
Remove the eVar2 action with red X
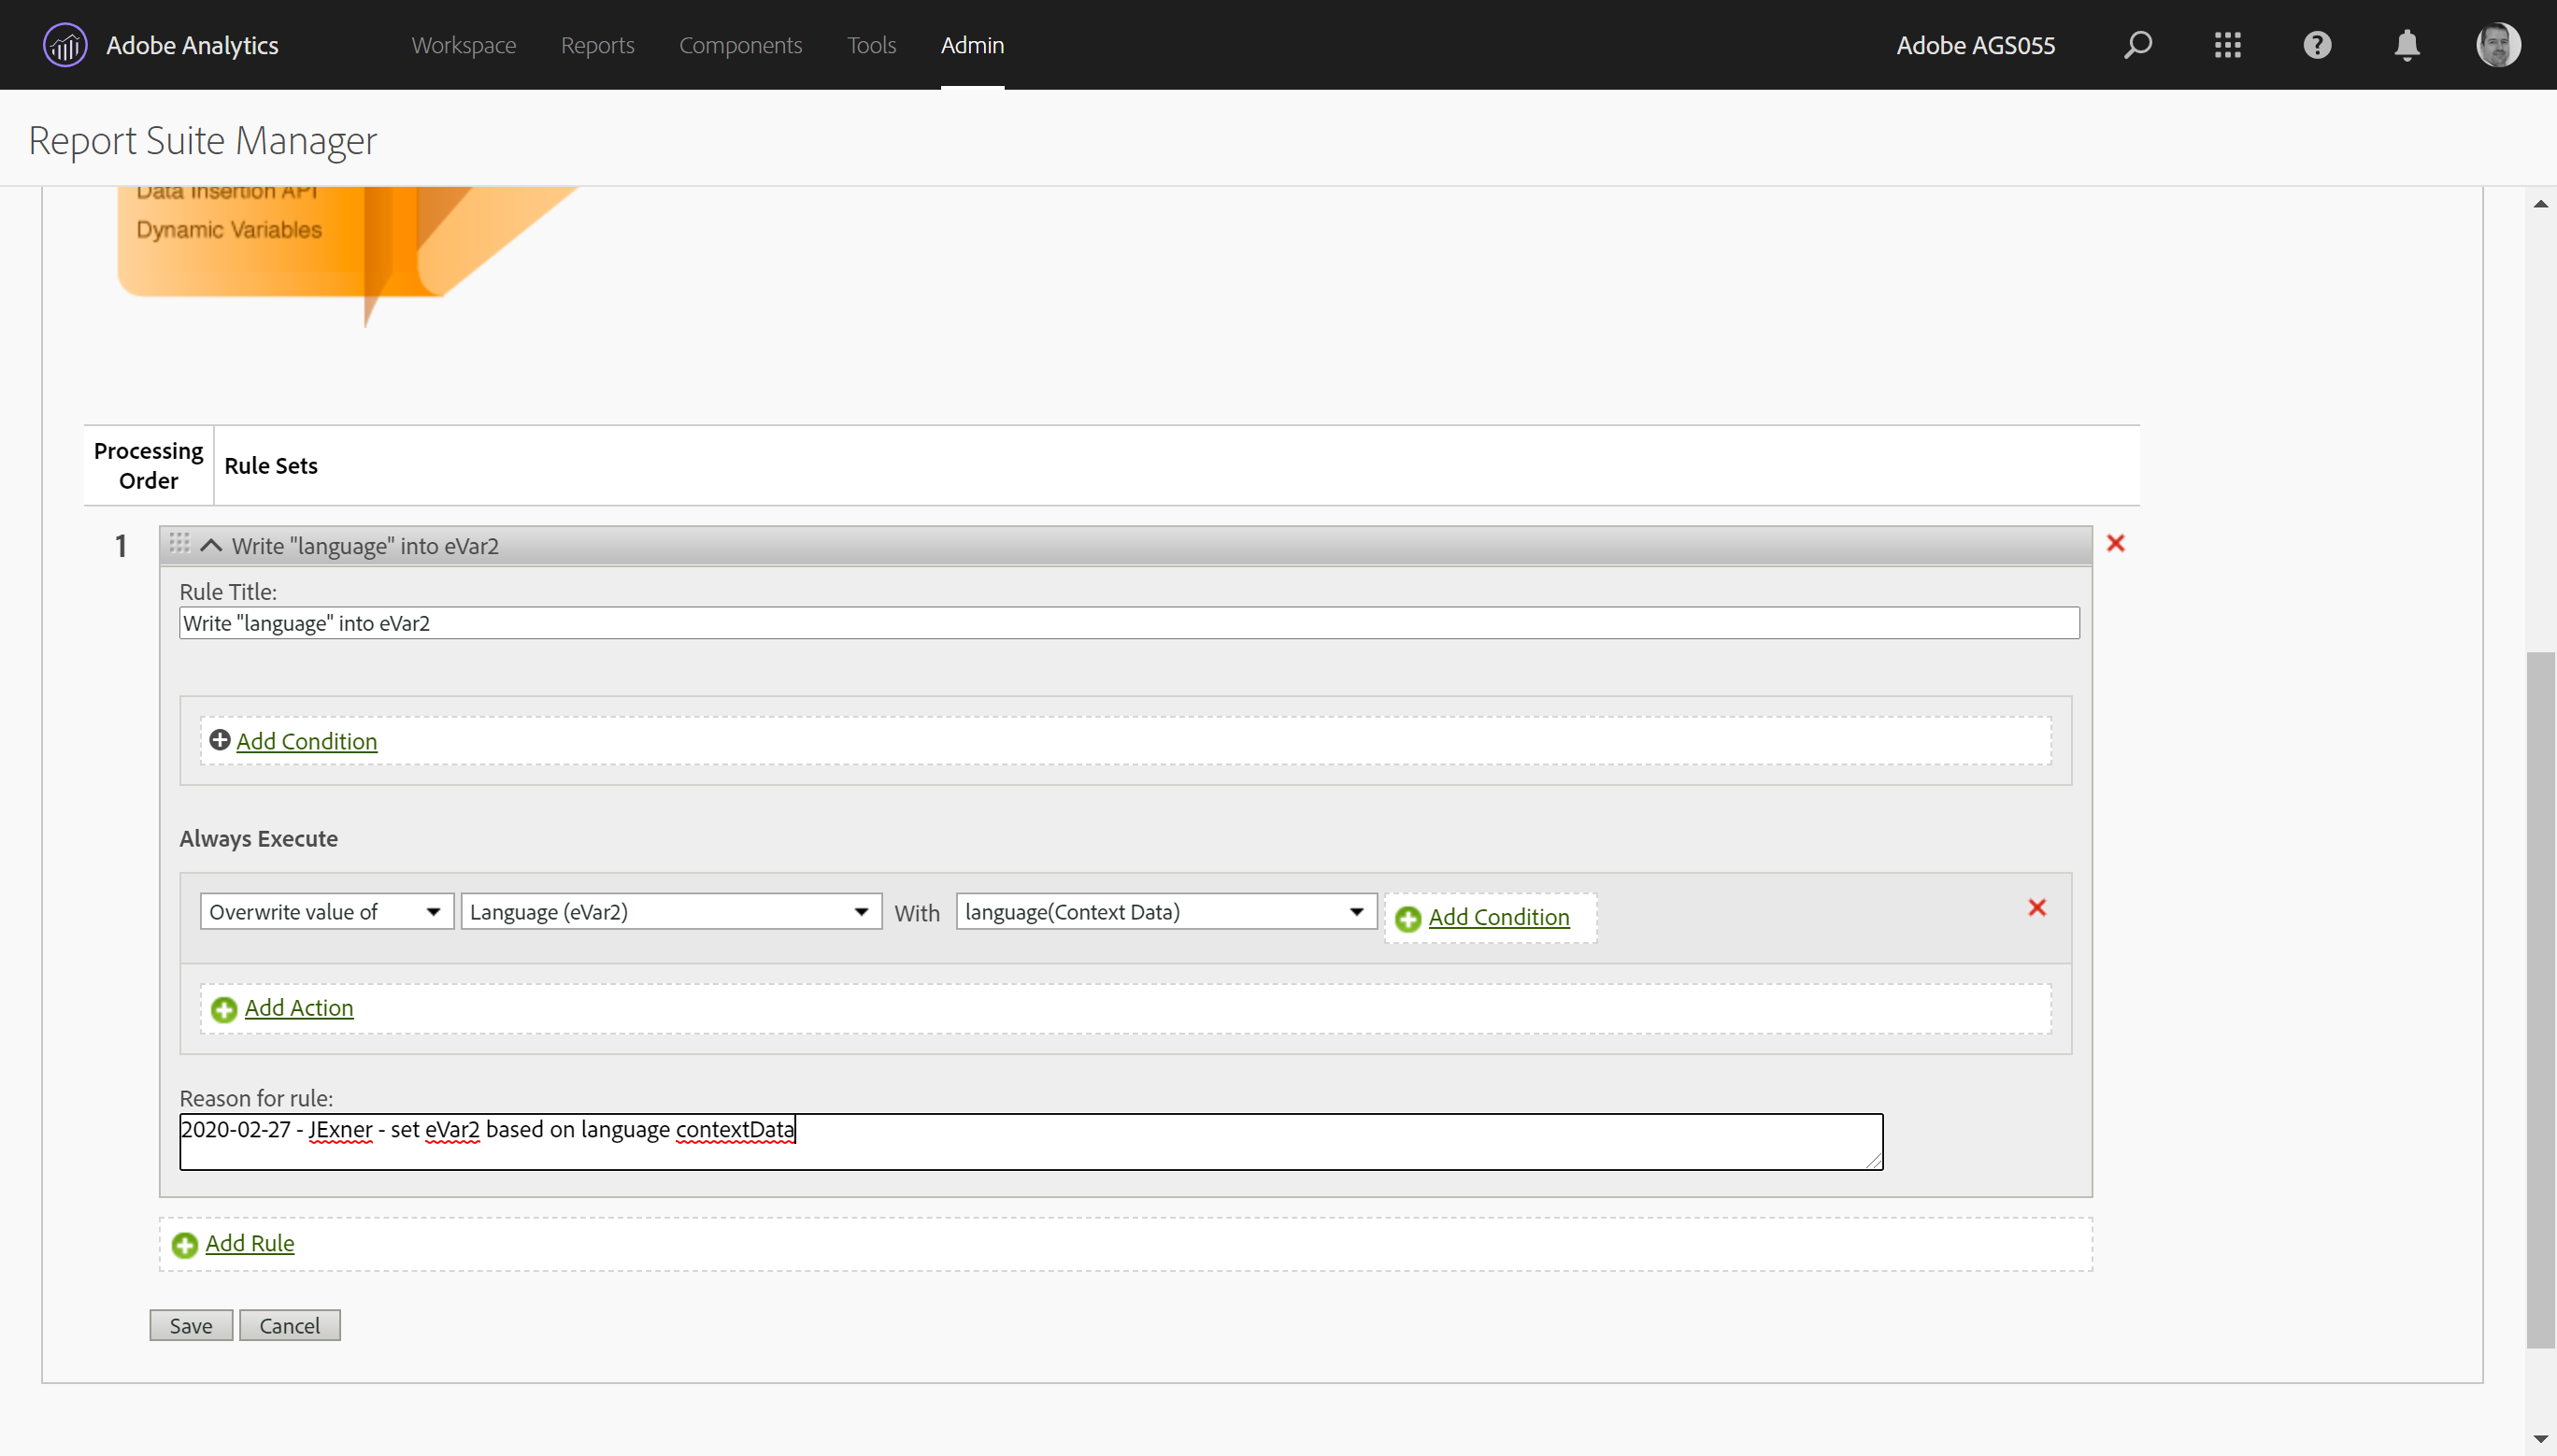[2036, 908]
